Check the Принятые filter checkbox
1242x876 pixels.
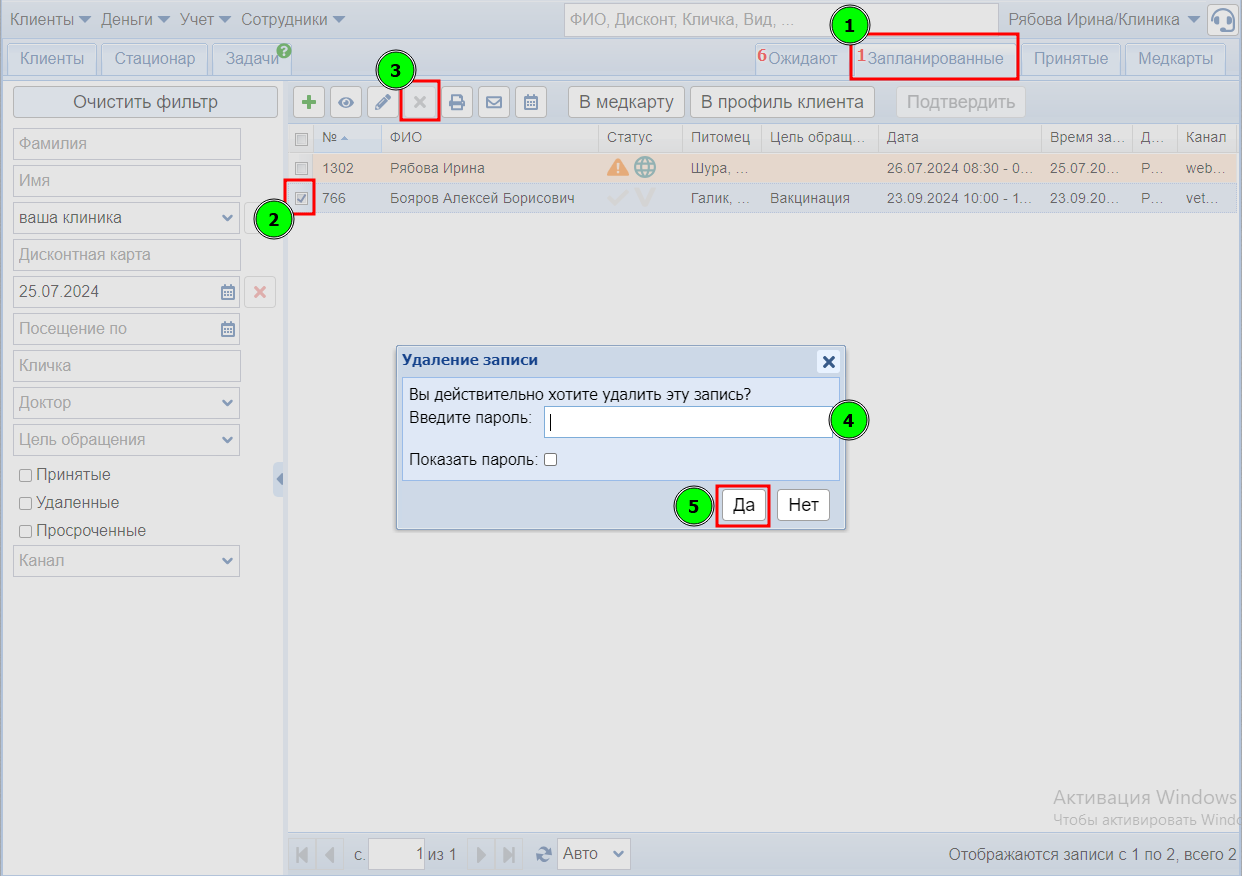[26, 475]
